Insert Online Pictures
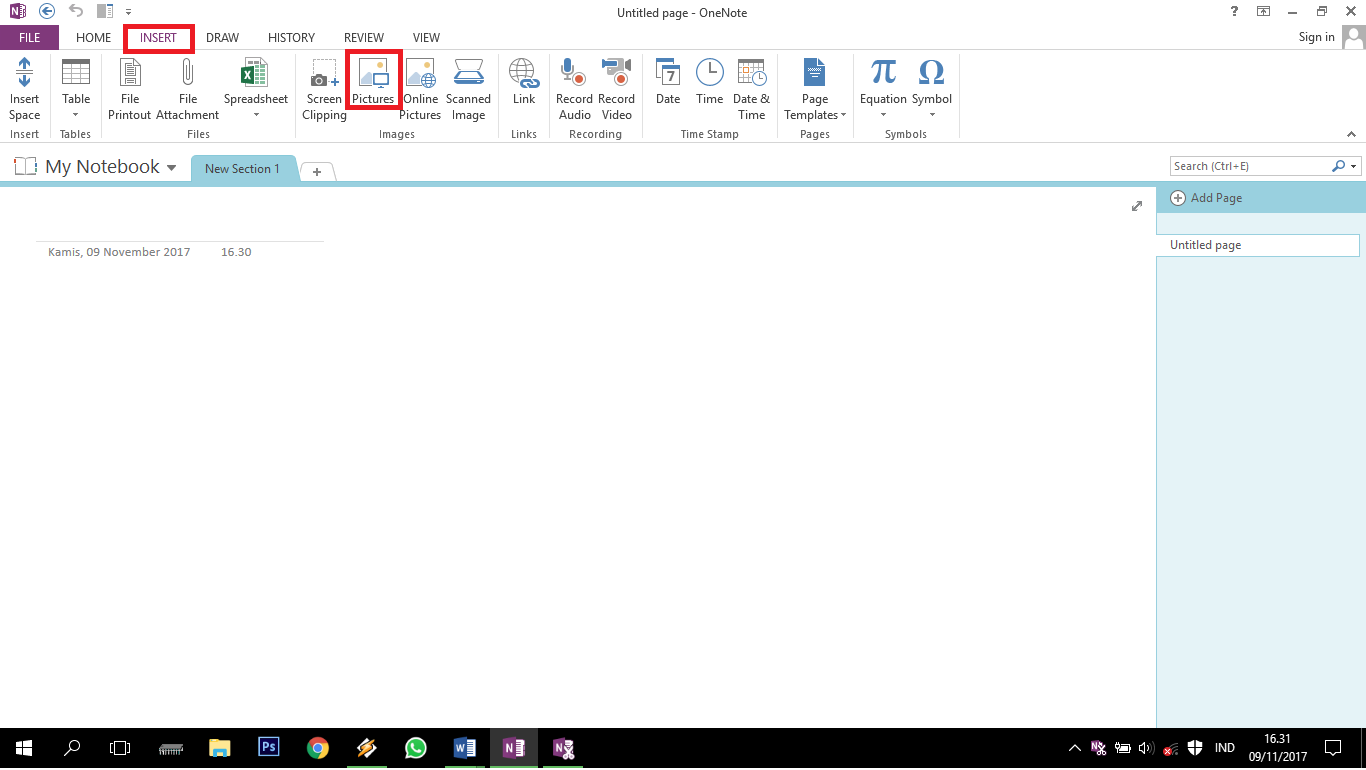Screen dimensions: 1366x770 click(420, 89)
